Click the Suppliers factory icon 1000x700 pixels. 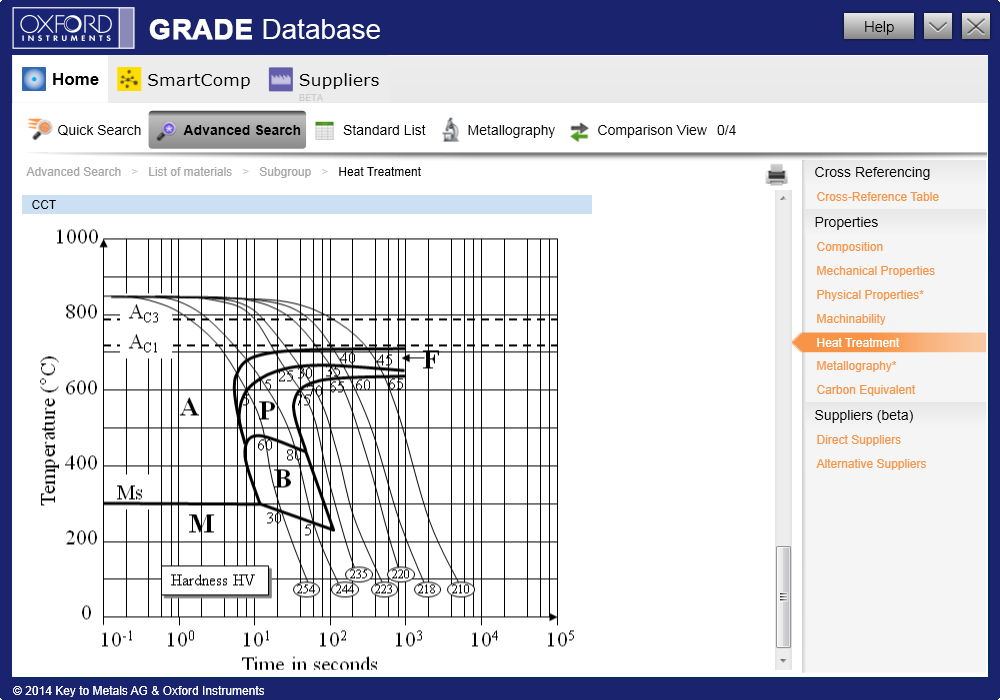(x=281, y=79)
